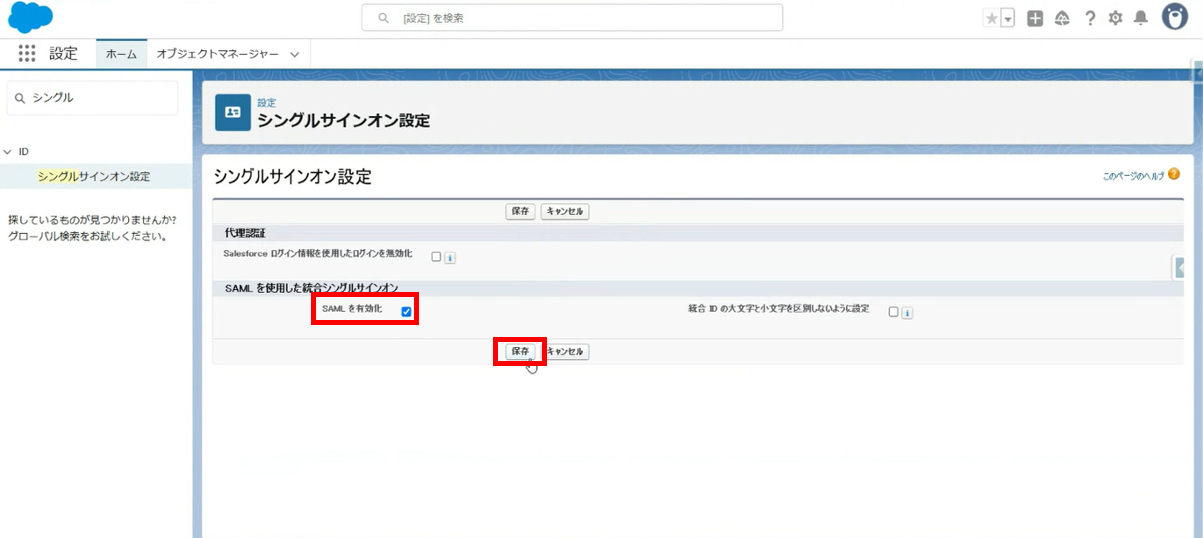Open the favorites list dropdown arrow
The height and width of the screenshot is (538, 1203).
[x=1008, y=18]
